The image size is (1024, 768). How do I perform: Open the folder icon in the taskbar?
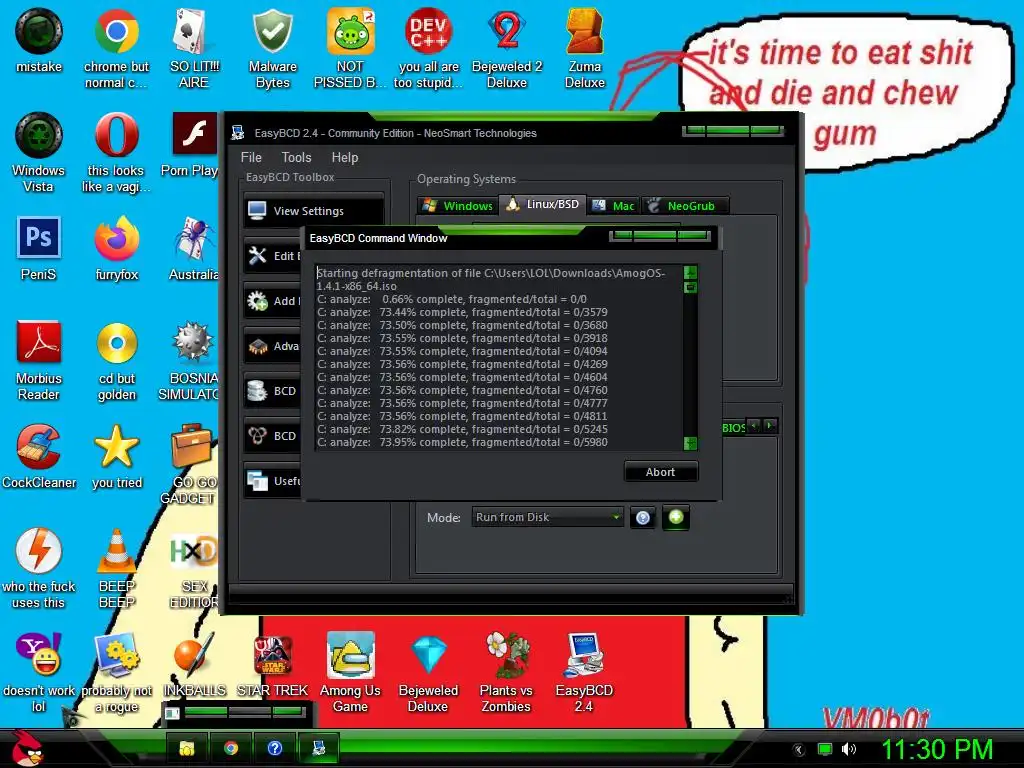[187, 748]
